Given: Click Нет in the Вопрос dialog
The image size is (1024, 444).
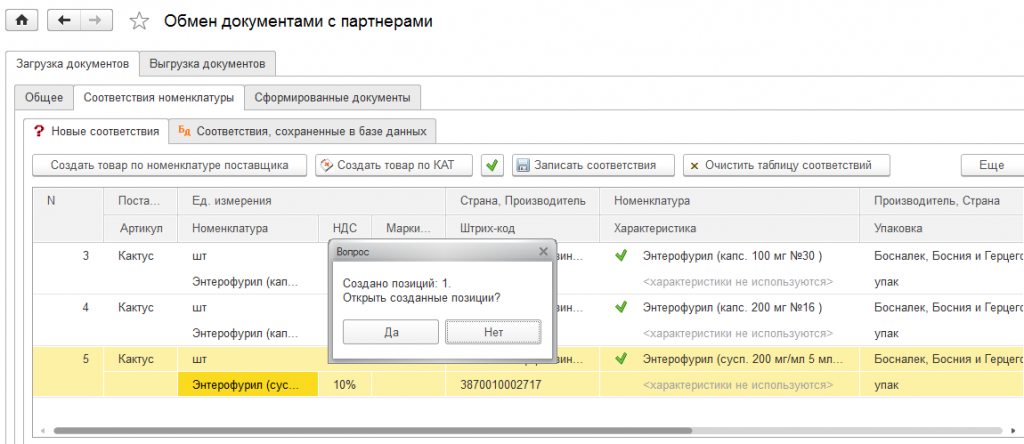Looking at the screenshot, I should point(494,332).
